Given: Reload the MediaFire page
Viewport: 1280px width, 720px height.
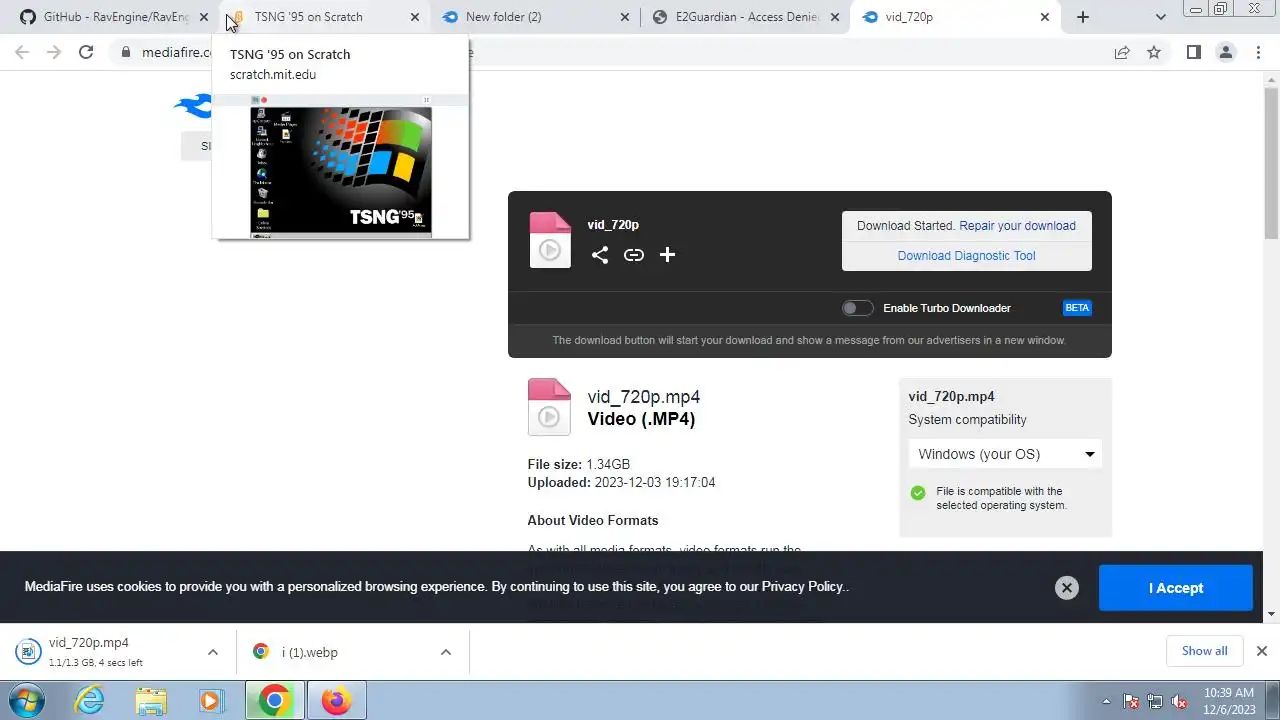Looking at the screenshot, I should 86,52.
